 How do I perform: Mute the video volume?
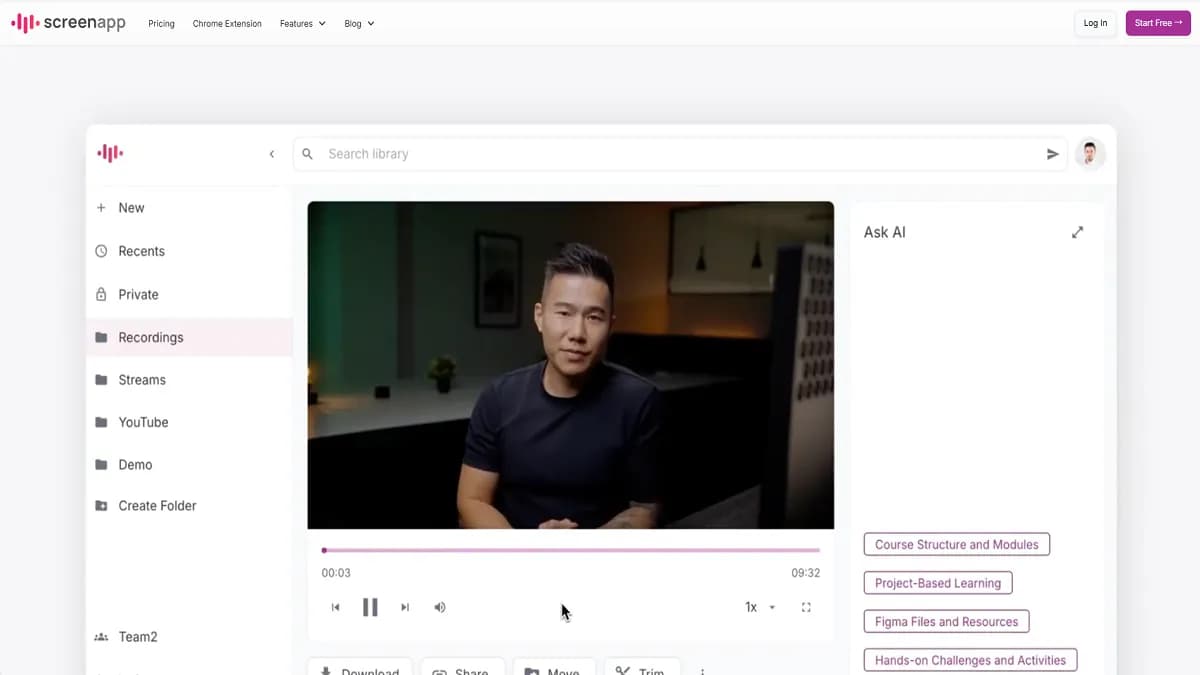click(x=440, y=607)
